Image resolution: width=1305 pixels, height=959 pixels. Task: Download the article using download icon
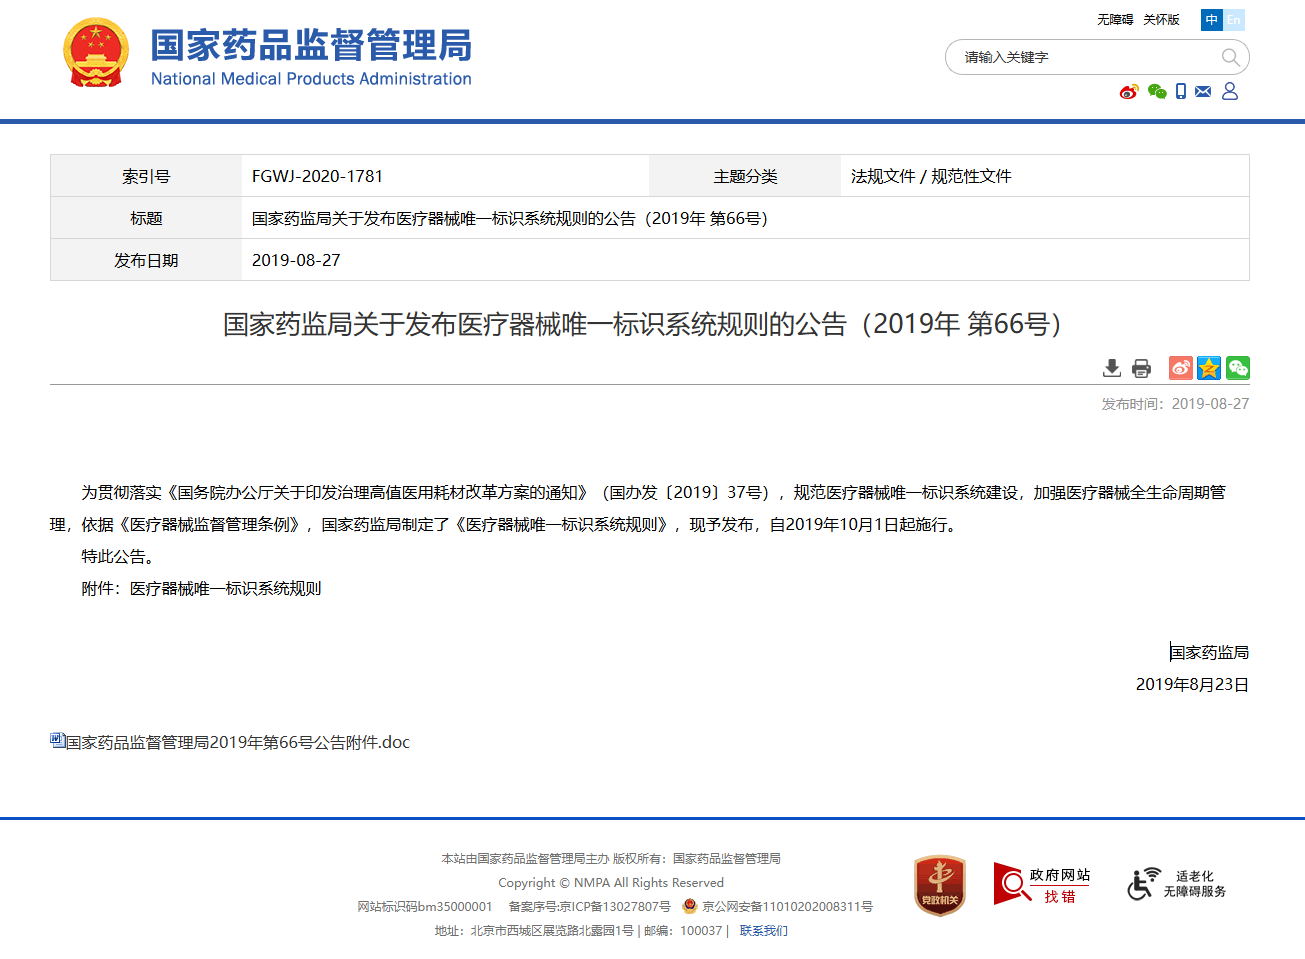pos(1111,368)
